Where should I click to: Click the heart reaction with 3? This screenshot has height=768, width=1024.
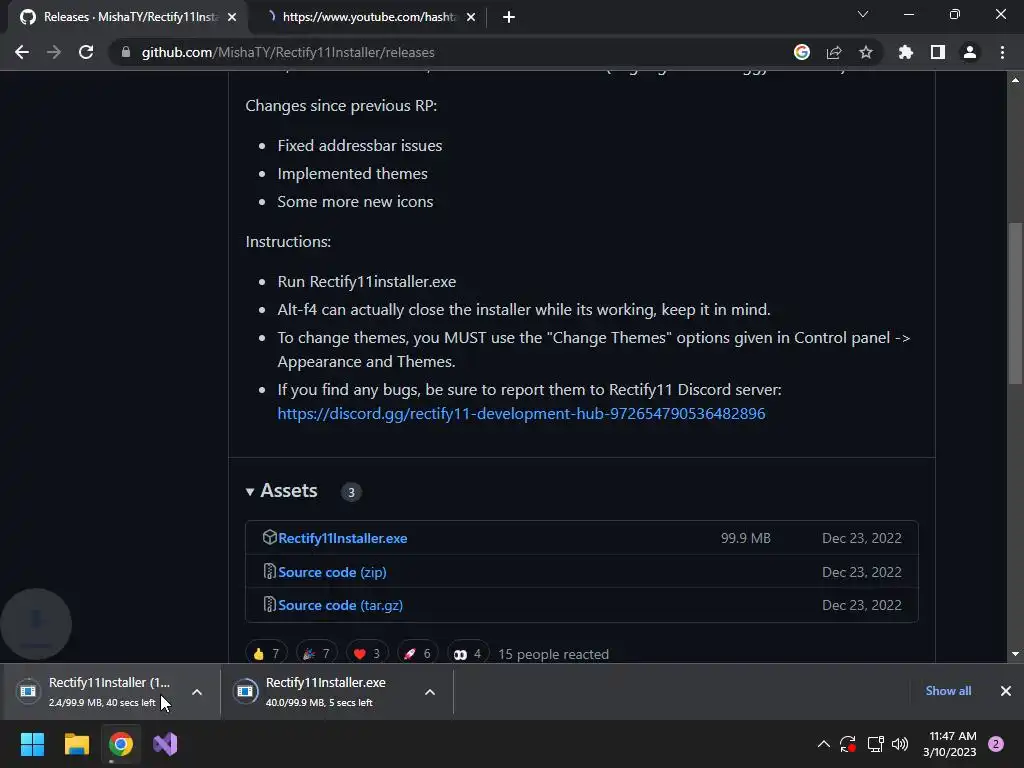(x=367, y=654)
